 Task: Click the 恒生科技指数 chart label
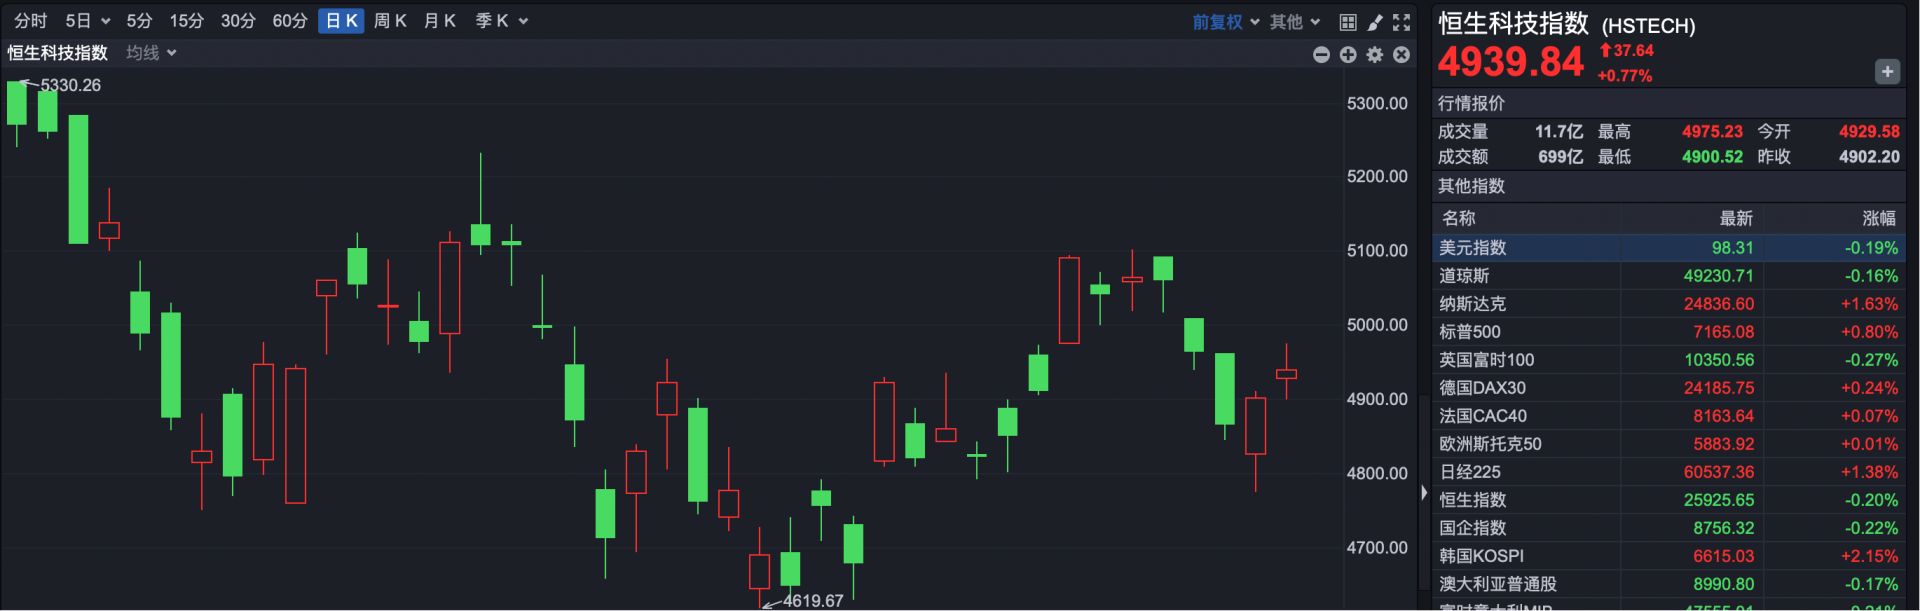click(x=58, y=53)
